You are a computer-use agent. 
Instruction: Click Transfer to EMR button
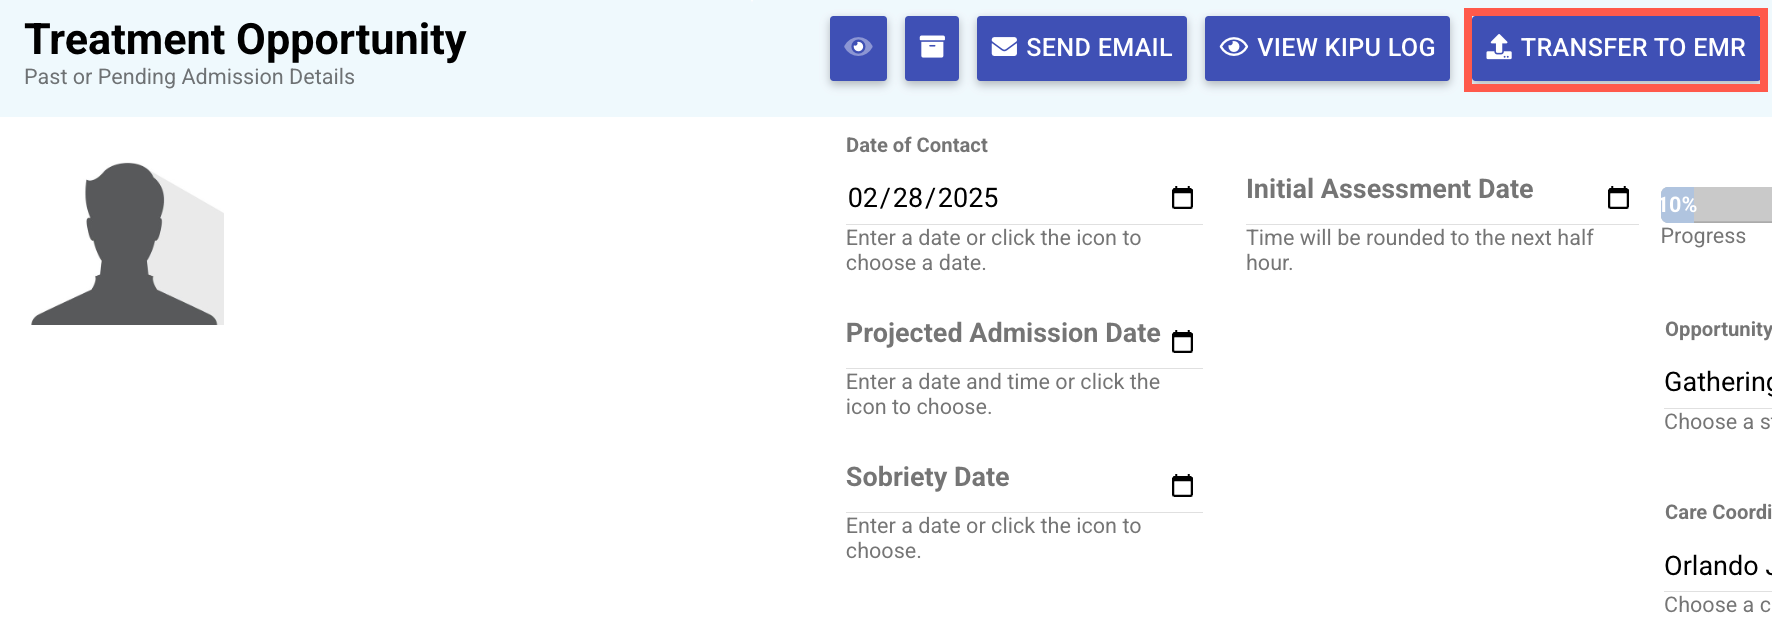pyautogui.click(x=1615, y=48)
